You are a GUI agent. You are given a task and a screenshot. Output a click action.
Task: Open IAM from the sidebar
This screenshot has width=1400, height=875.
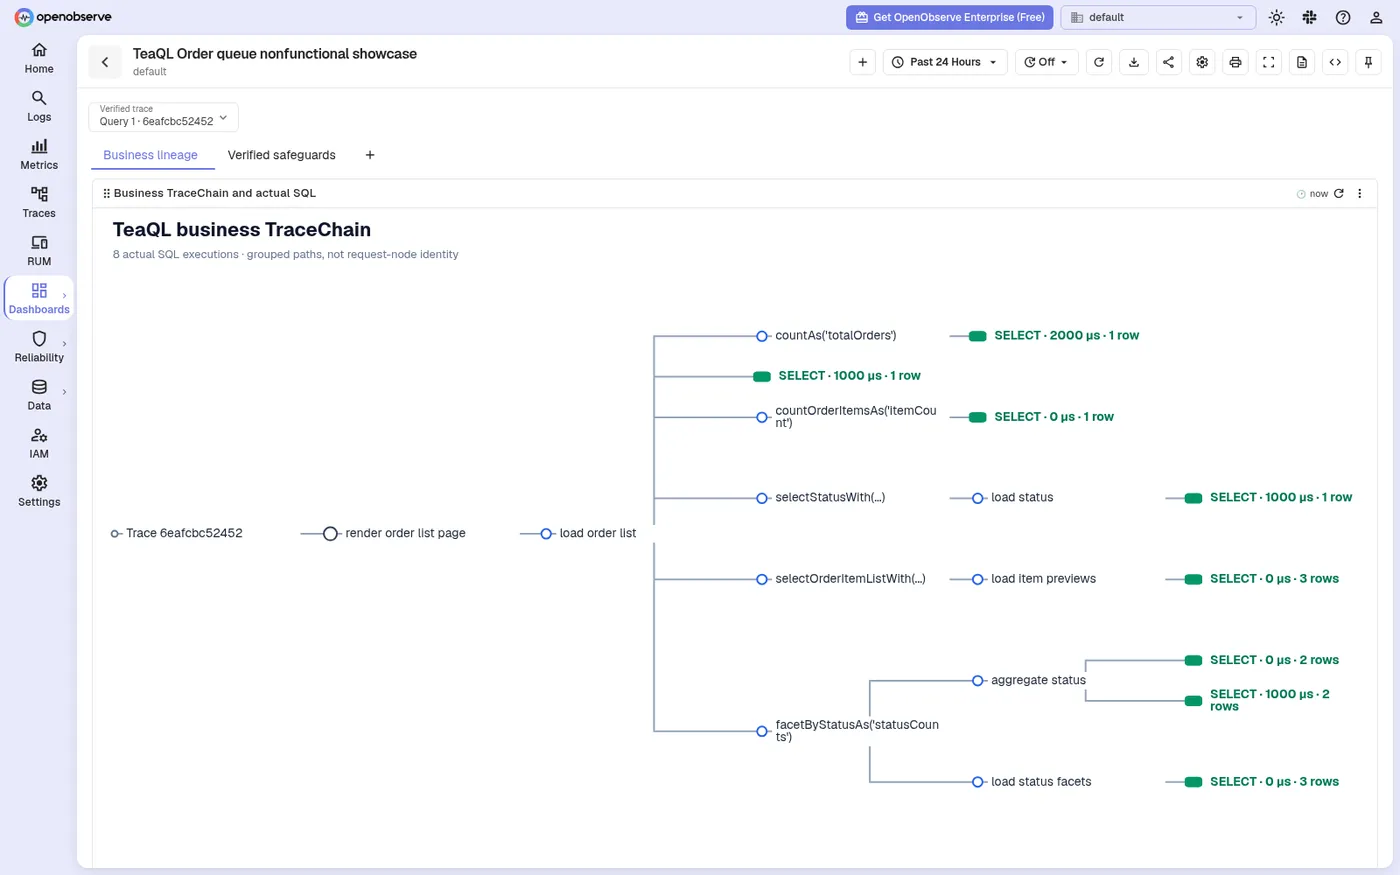click(39, 443)
